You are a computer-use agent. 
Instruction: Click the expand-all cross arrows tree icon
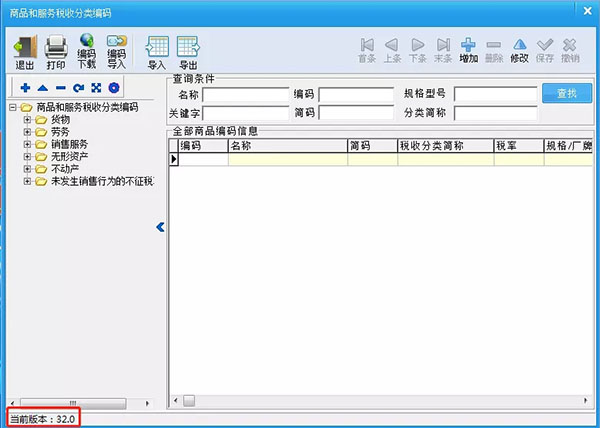(x=96, y=88)
